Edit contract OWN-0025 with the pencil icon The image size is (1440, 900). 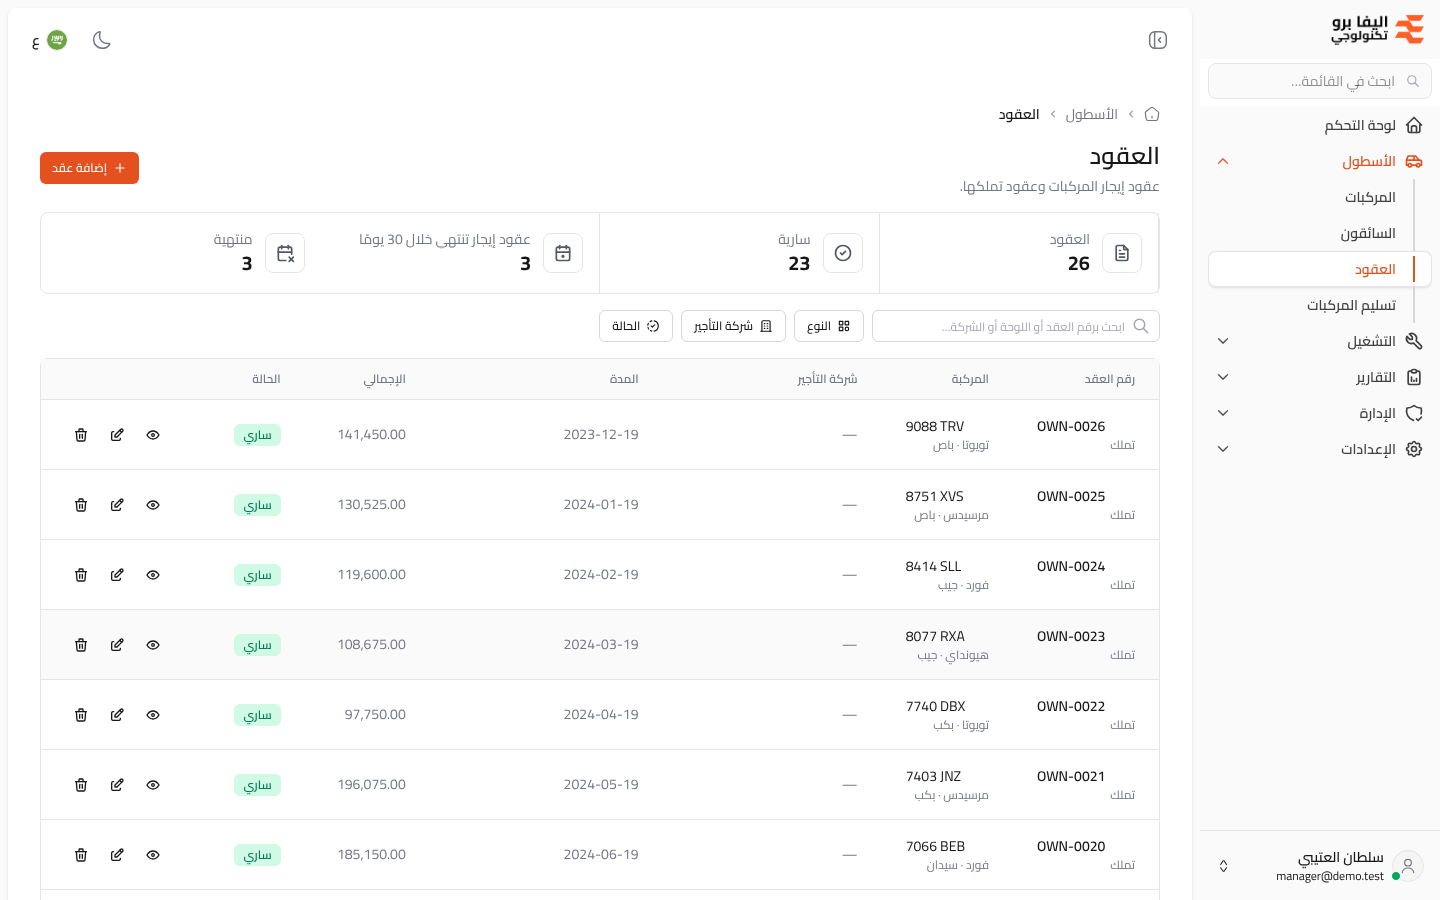(117, 505)
